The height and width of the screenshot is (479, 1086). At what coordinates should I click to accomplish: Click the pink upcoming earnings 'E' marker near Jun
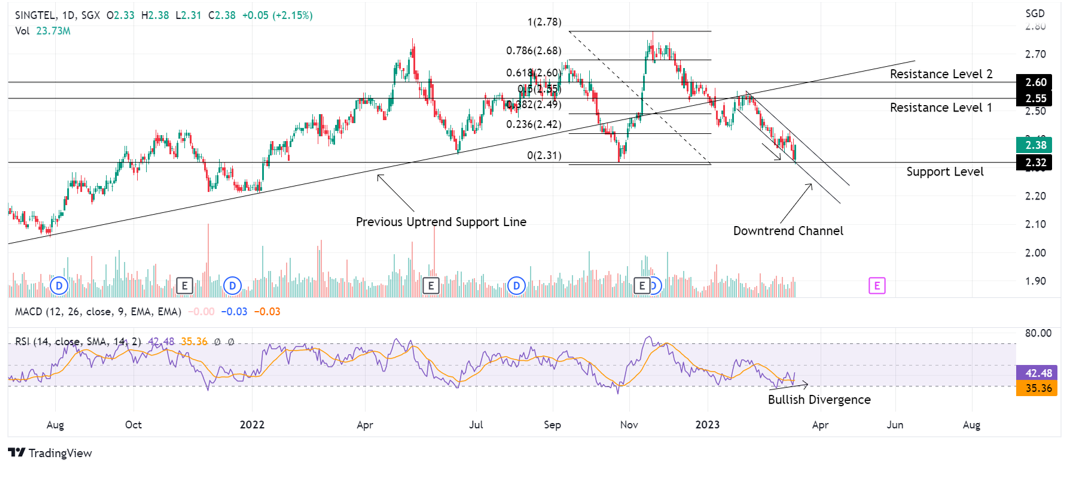coord(878,284)
